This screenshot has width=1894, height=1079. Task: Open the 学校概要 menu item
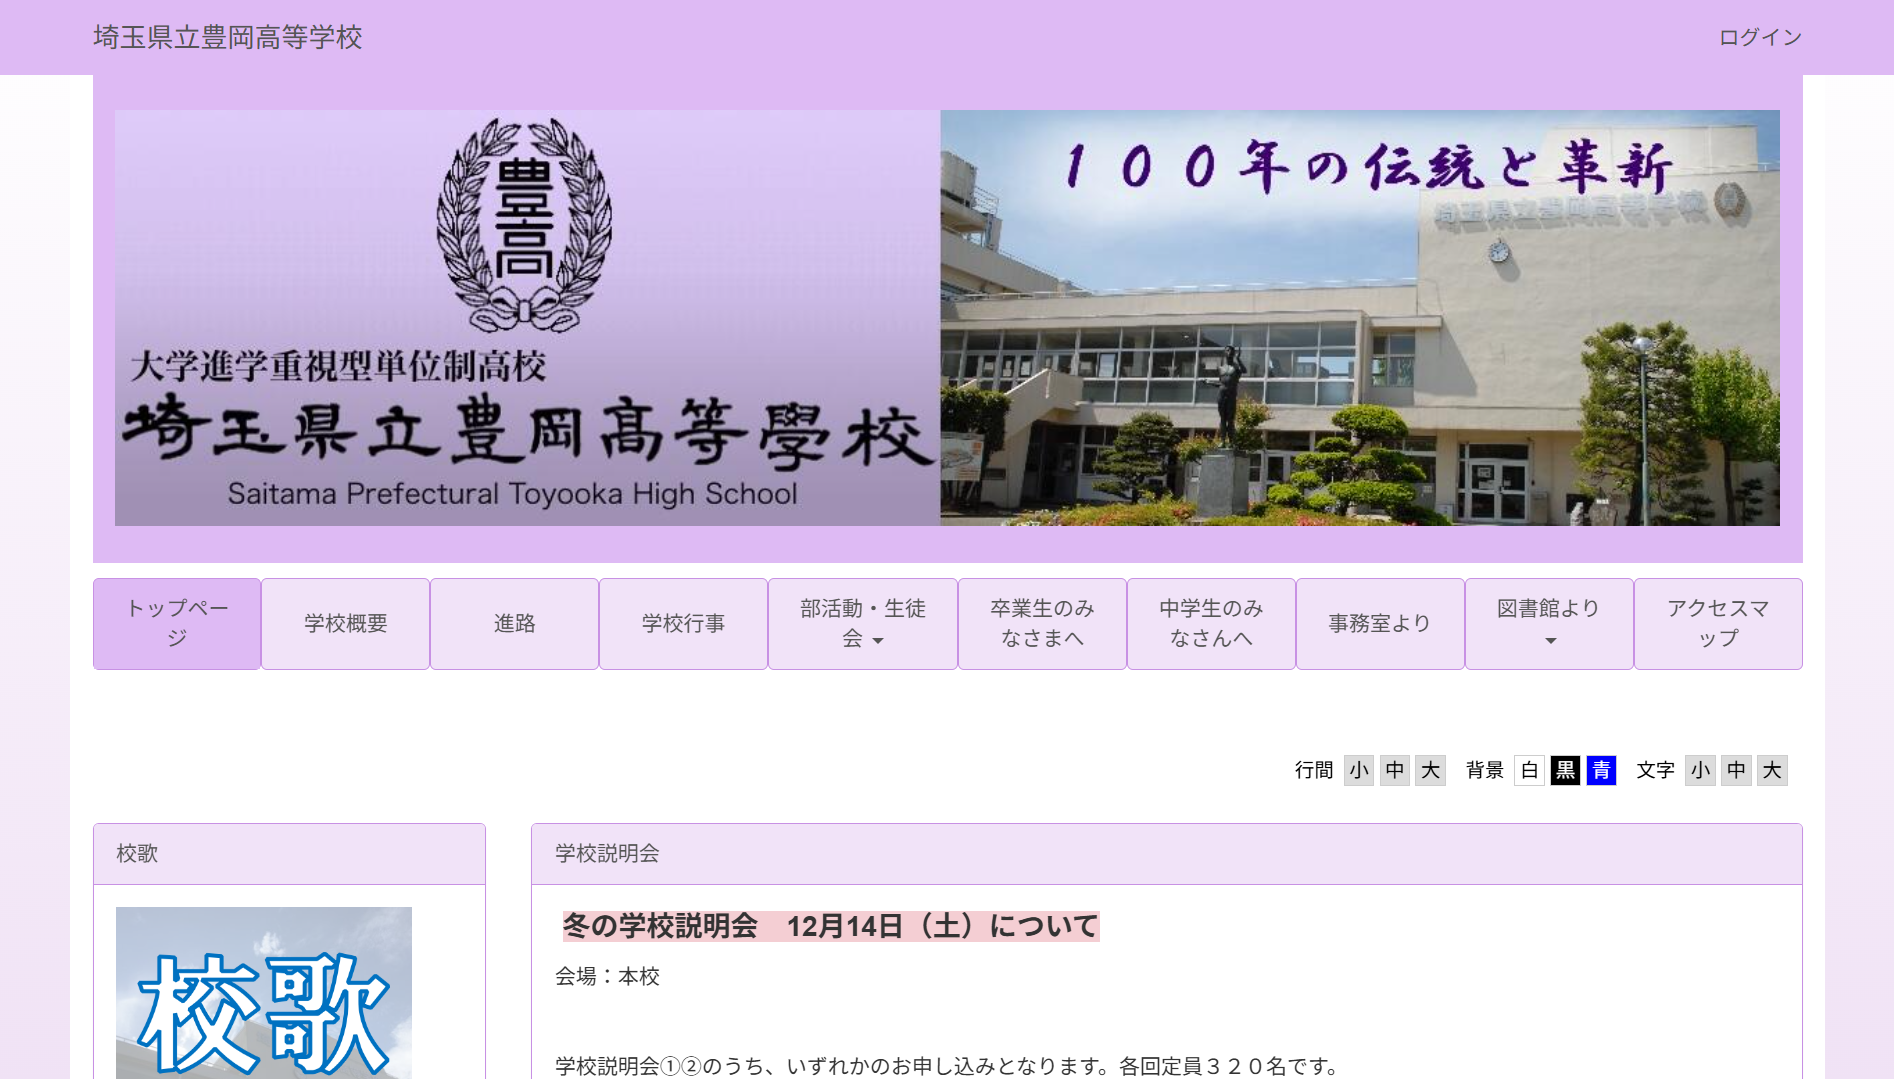[345, 623]
